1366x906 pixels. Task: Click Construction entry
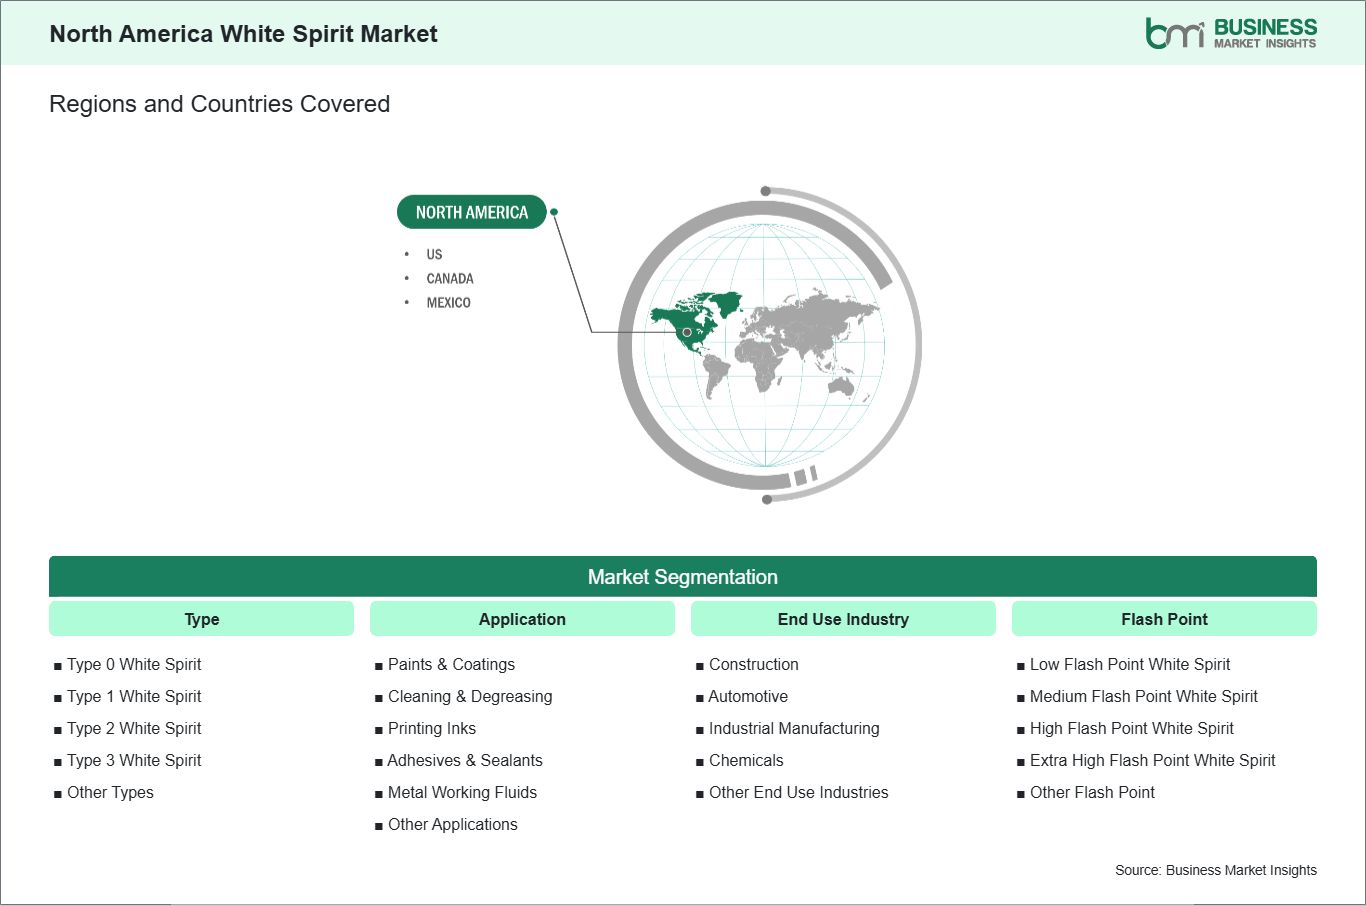click(754, 664)
